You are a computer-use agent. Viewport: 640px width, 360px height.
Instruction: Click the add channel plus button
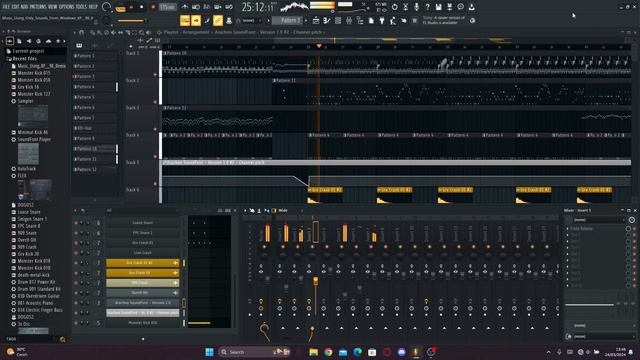coord(143,339)
